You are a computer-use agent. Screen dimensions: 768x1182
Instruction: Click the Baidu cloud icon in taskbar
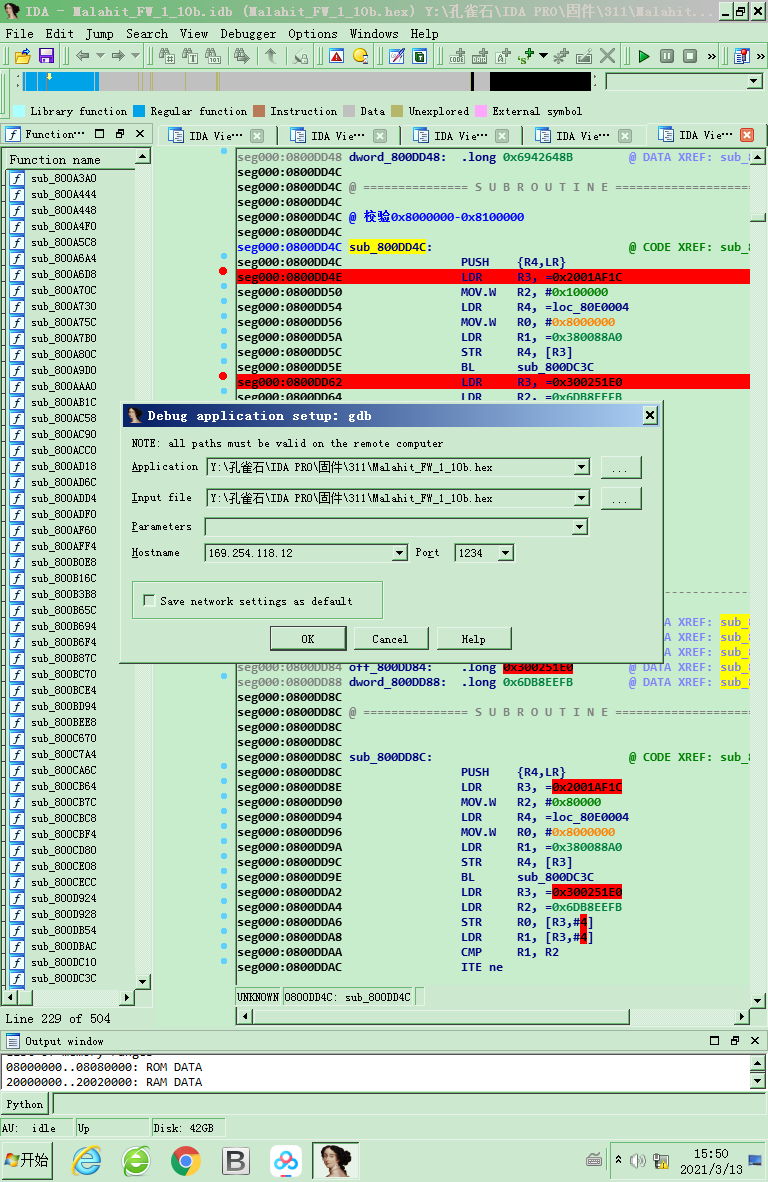pyautogui.click(x=286, y=1161)
